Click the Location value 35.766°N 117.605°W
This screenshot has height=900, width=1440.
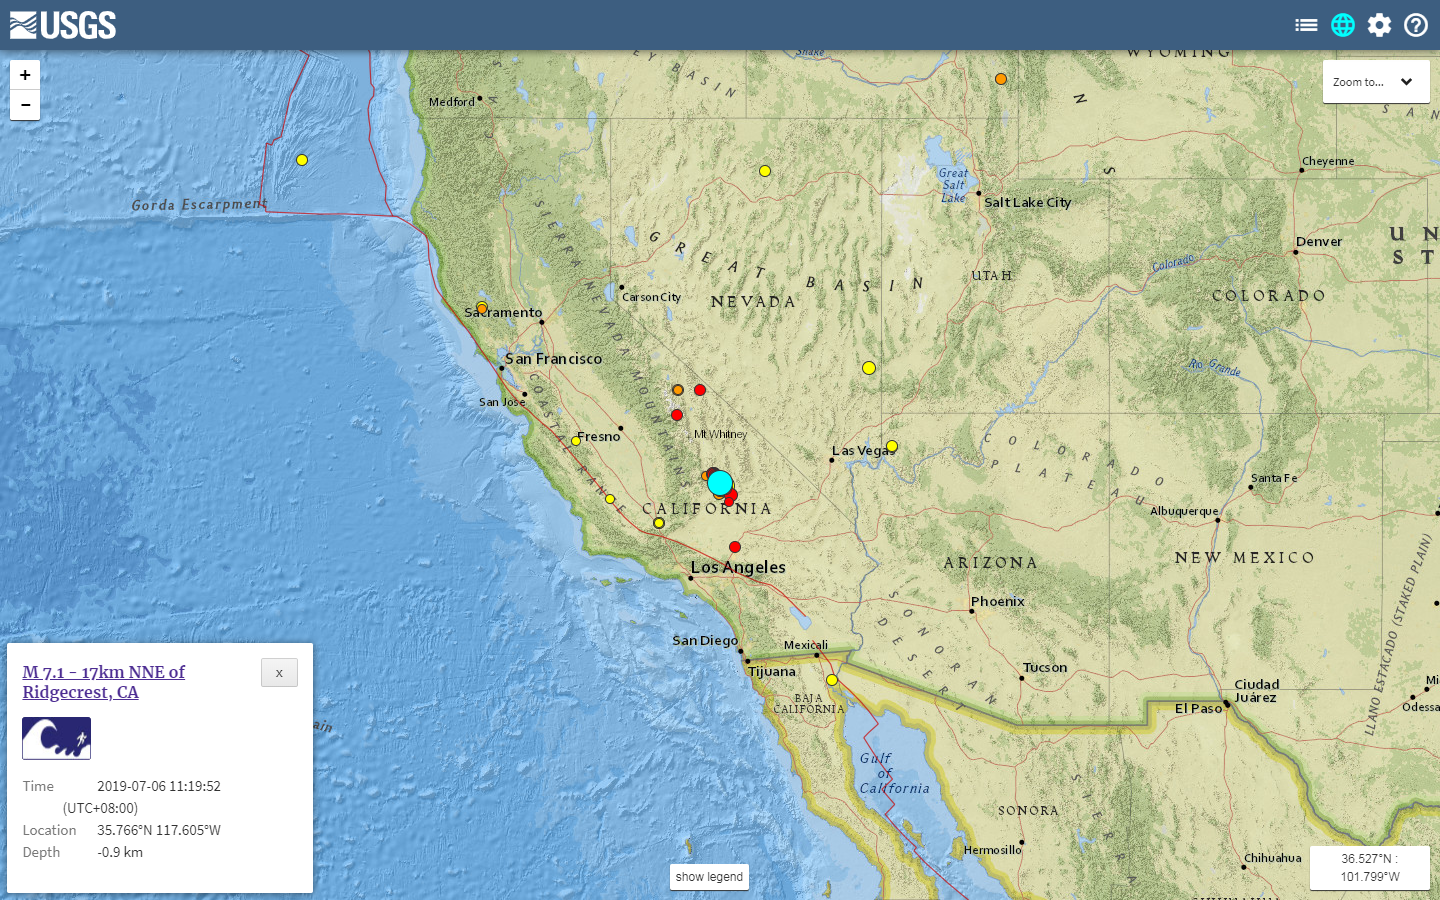(x=159, y=830)
